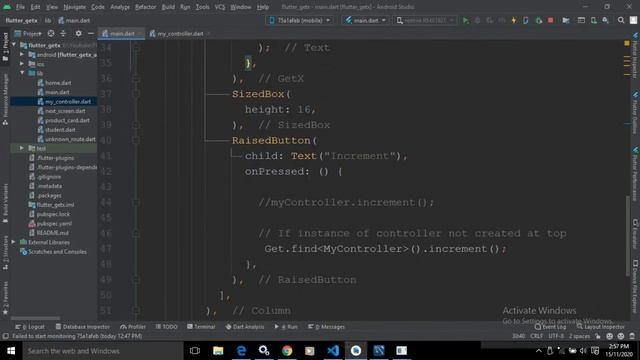Screen dimensions: 640x360
Task: Open Search Everywhere magnifier icon
Action: coord(621,20)
